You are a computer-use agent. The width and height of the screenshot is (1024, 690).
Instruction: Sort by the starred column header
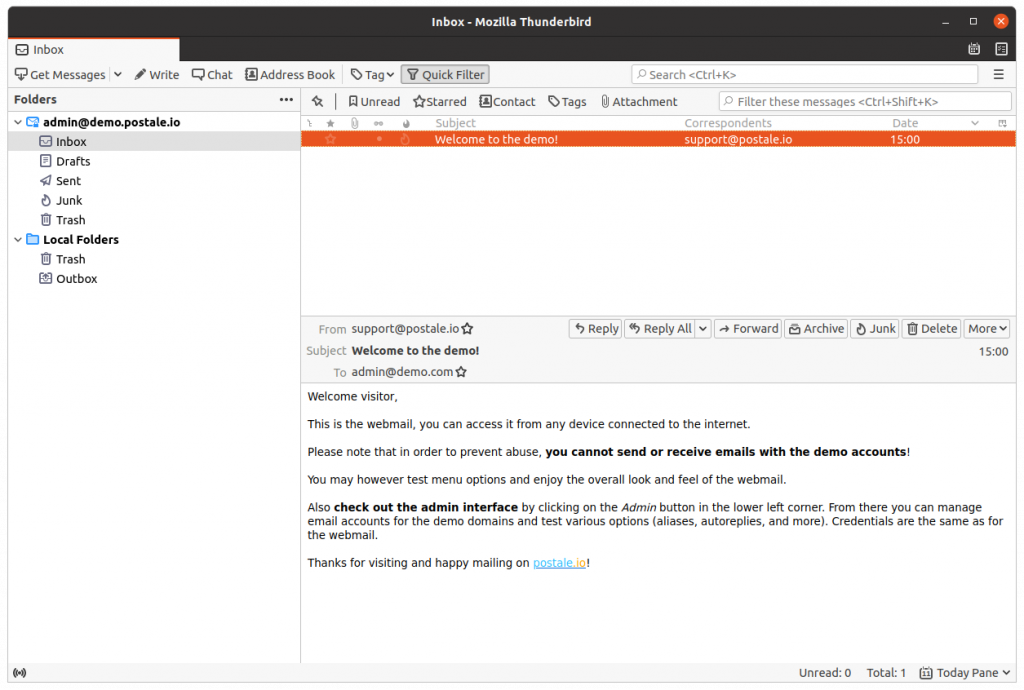coord(330,123)
